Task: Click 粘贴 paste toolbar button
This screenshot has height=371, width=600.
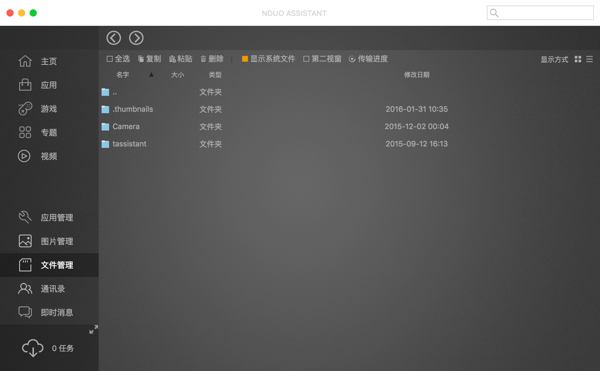Action: click(x=181, y=59)
